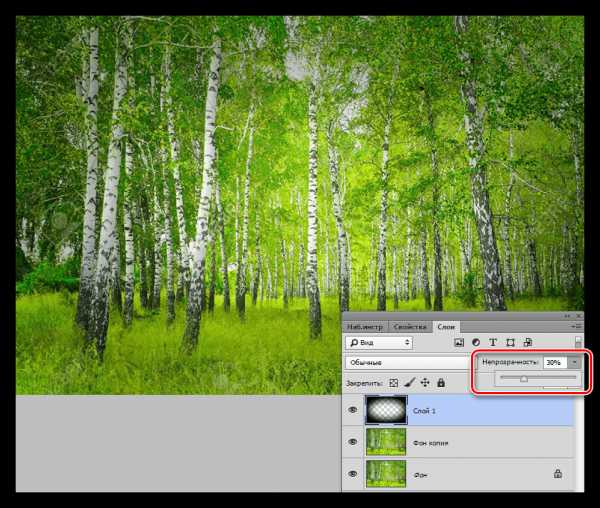Lock image pixels brush icon

[x=409, y=383]
